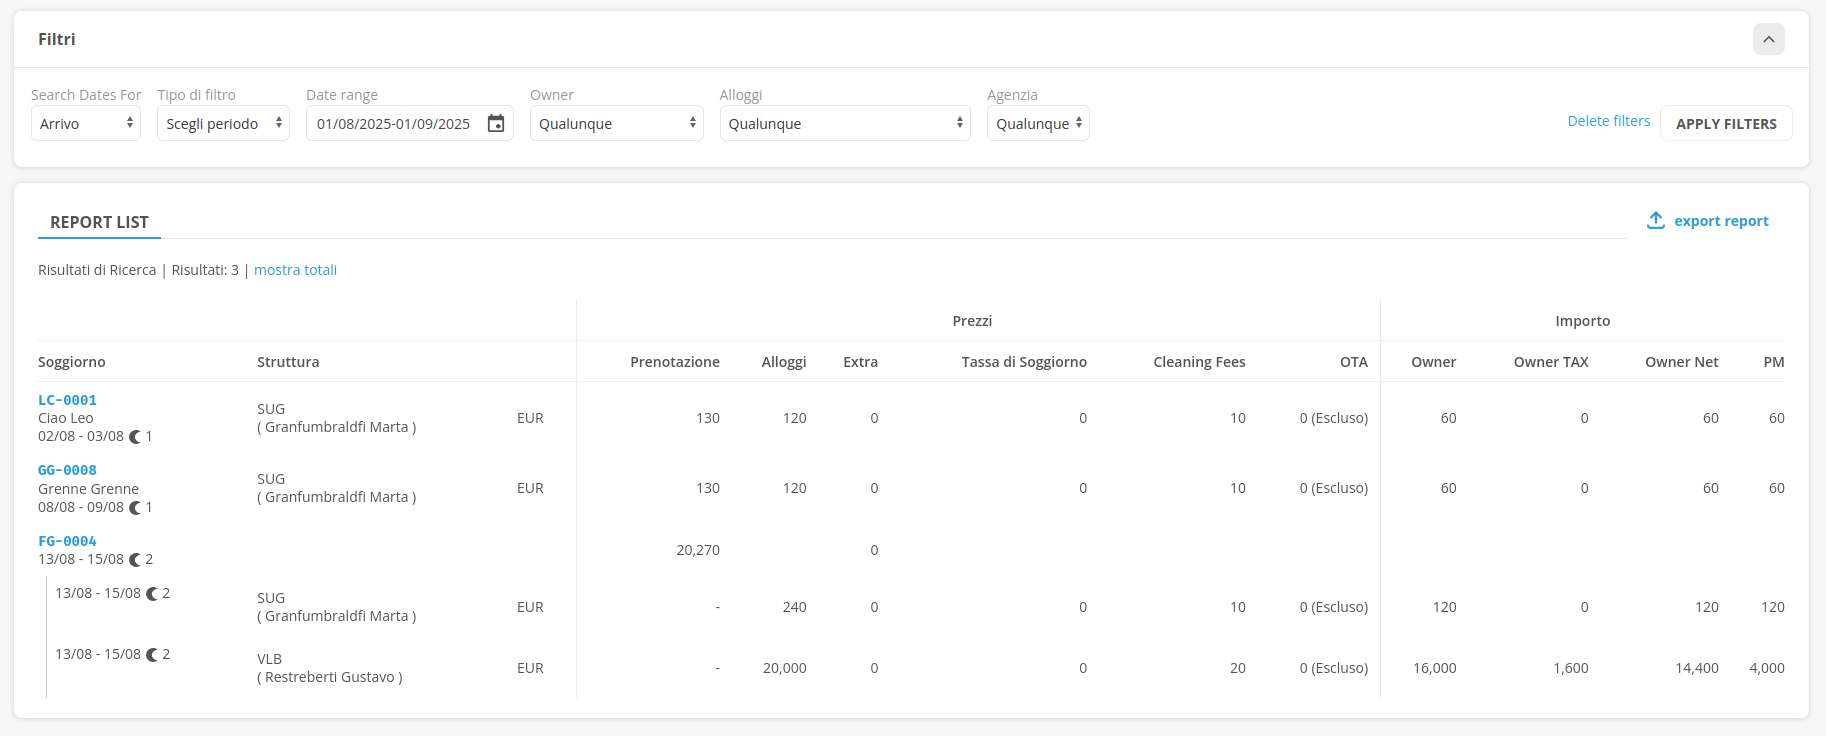Screen dimensions: 1826x736
Task: Open reservation LC-0001
Action: point(67,400)
